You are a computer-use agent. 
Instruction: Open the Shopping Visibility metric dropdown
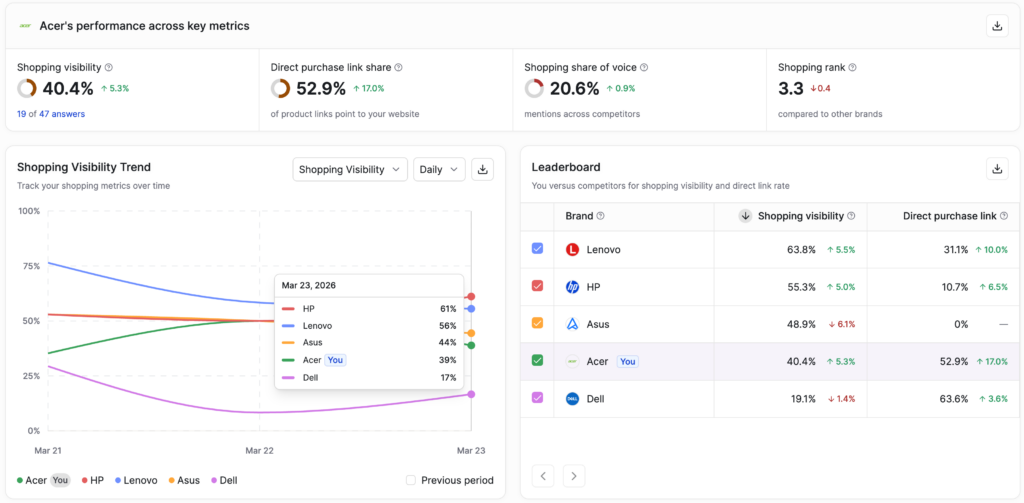point(350,170)
